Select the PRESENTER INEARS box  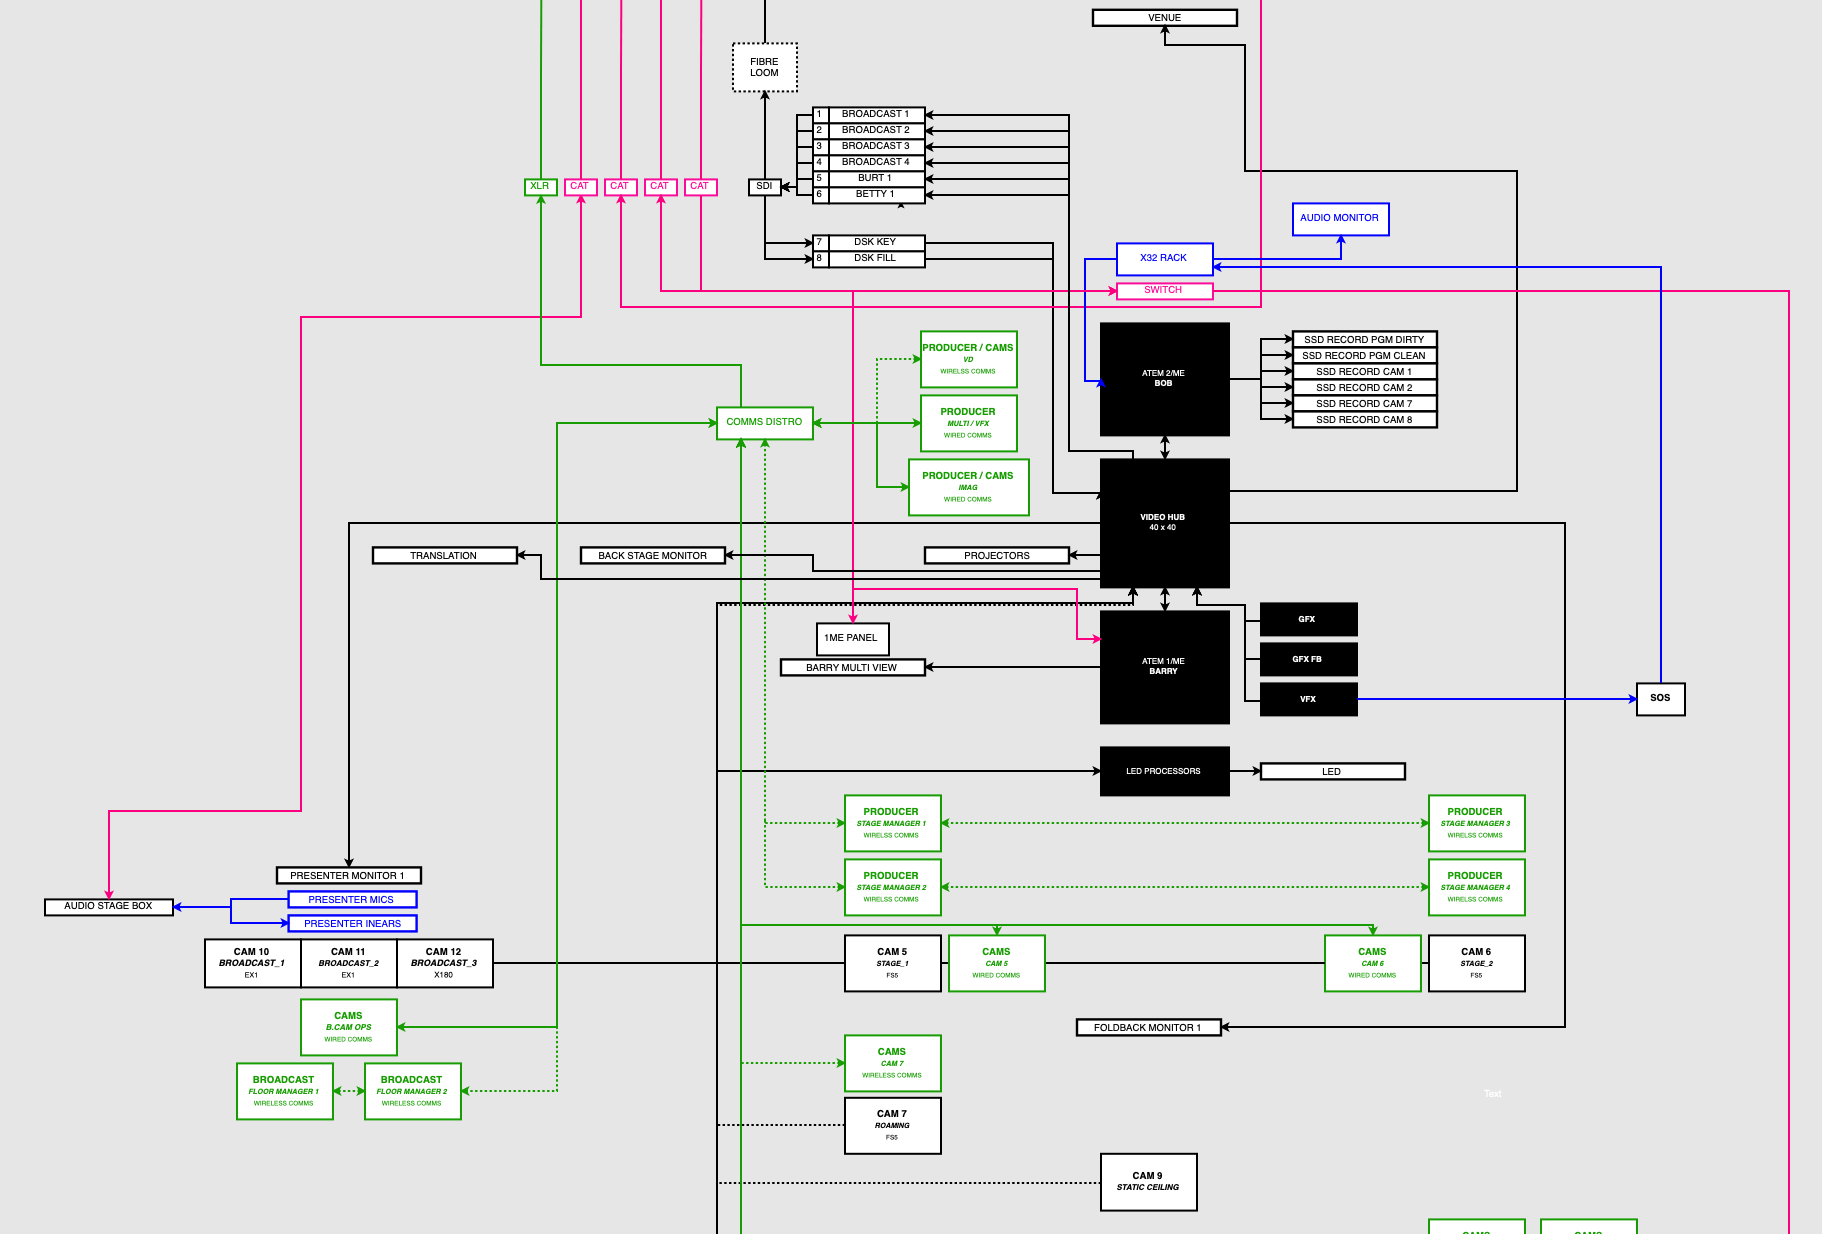(352, 923)
